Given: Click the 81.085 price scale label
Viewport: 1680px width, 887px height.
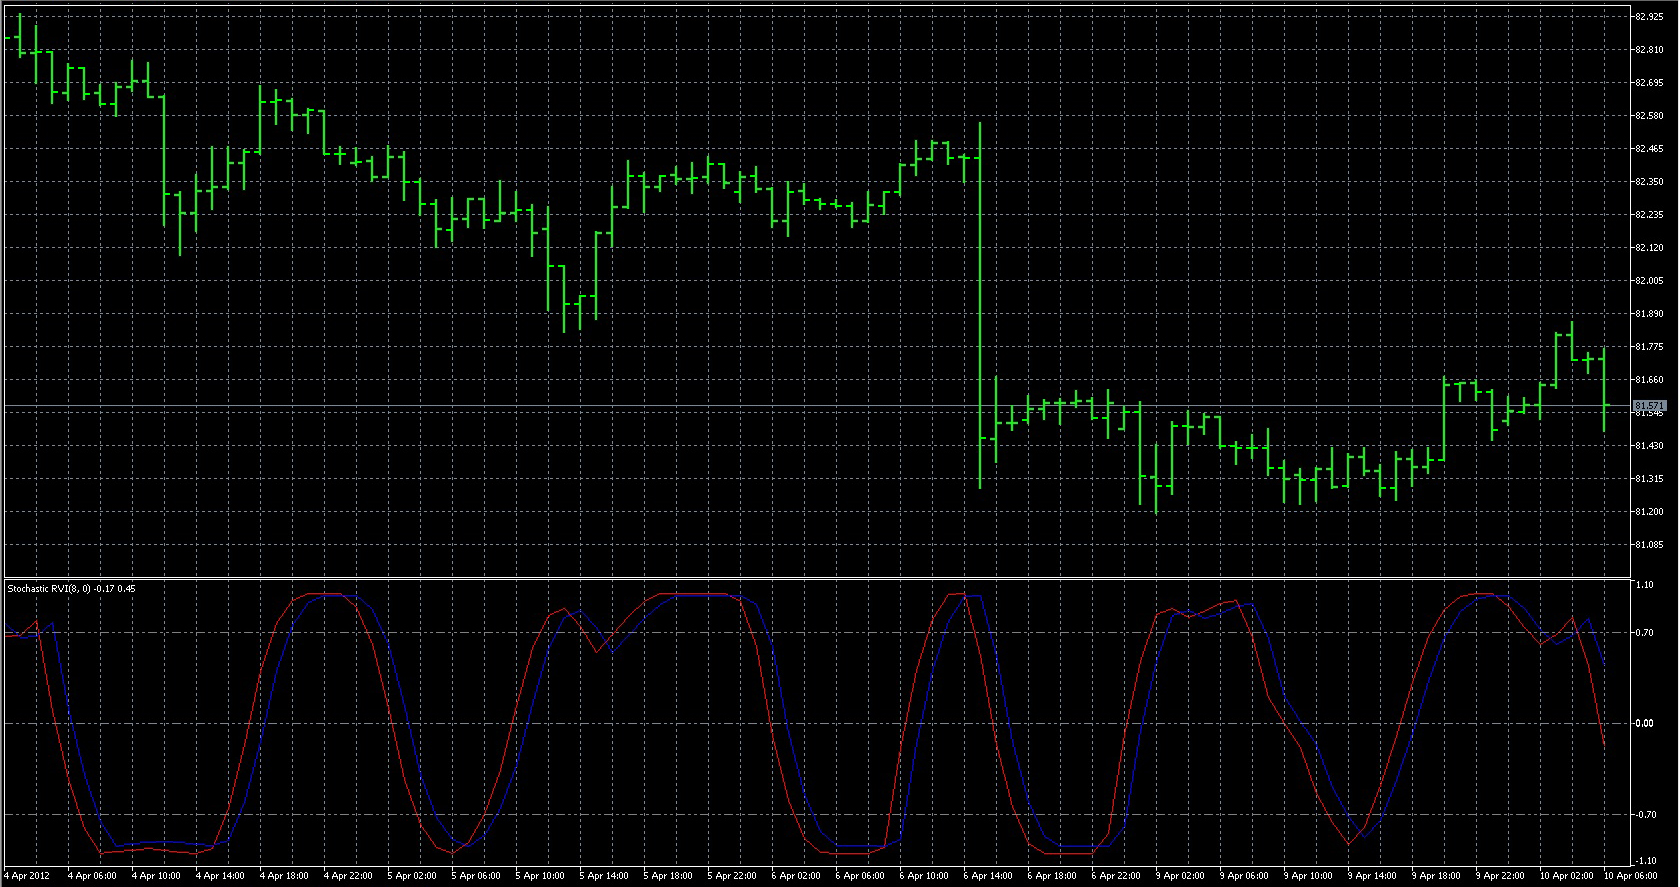Looking at the screenshot, I should coord(1649,545).
